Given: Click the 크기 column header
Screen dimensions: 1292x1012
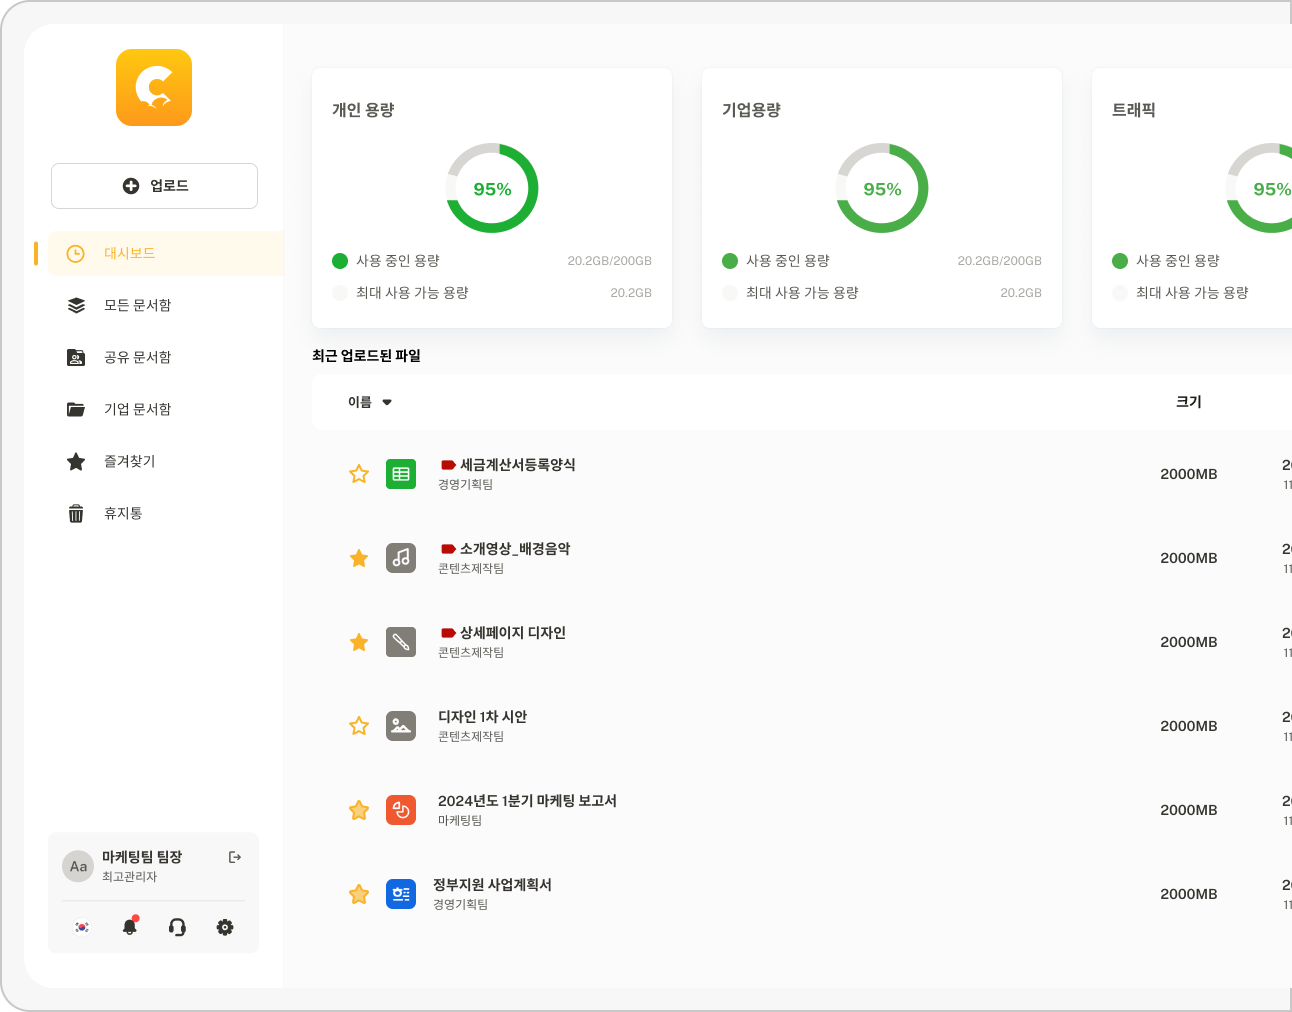Looking at the screenshot, I should (1188, 401).
